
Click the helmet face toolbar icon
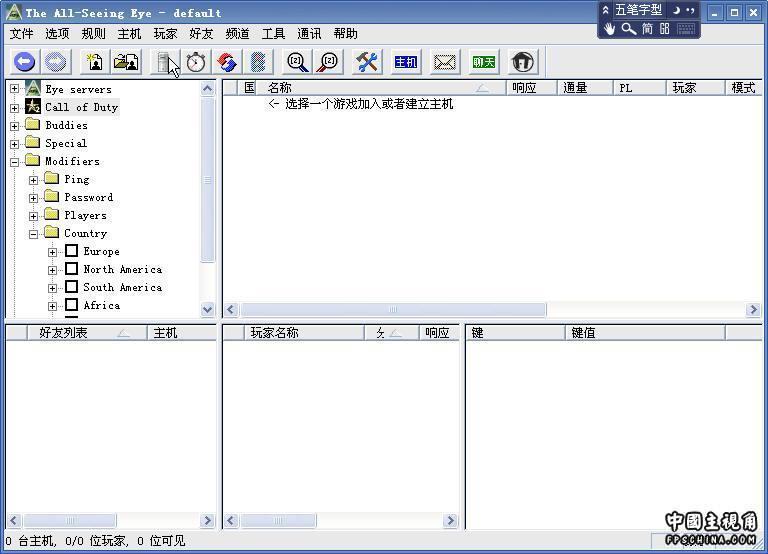(522, 62)
